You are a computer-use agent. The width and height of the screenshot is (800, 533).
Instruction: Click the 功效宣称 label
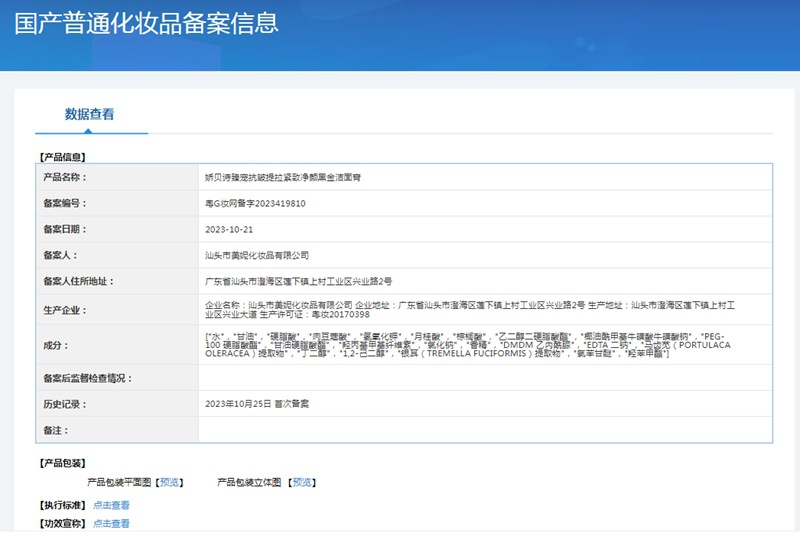[62, 524]
